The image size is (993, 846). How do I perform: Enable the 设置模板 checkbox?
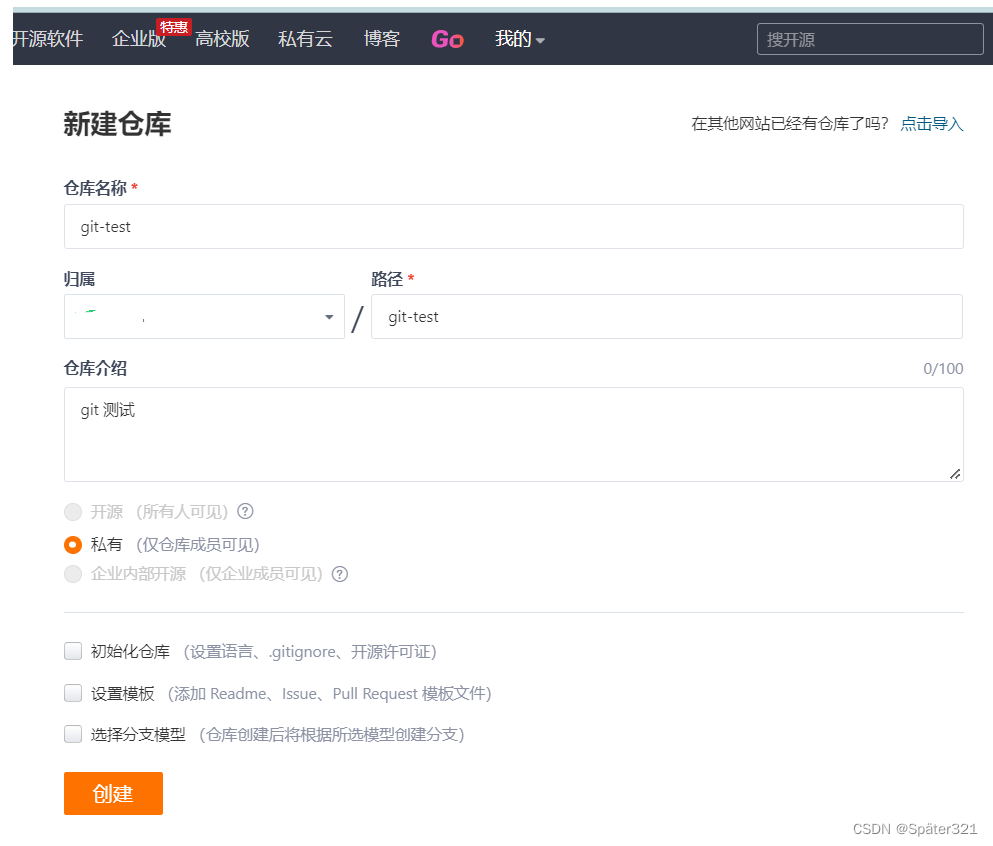pyautogui.click(x=73, y=693)
